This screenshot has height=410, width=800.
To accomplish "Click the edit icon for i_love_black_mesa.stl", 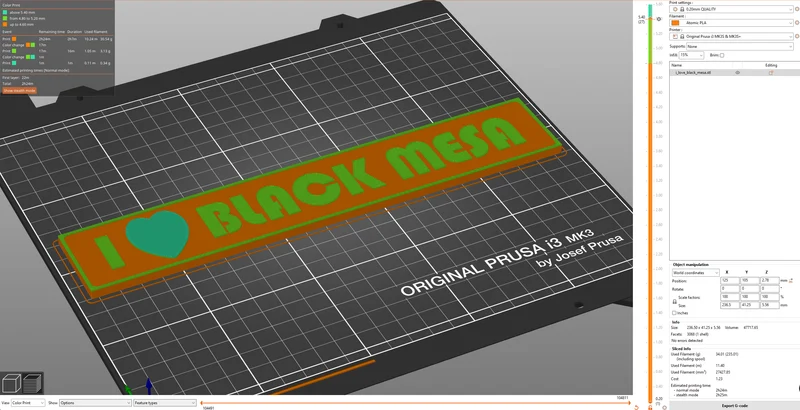I will click(x=771, y=73).
